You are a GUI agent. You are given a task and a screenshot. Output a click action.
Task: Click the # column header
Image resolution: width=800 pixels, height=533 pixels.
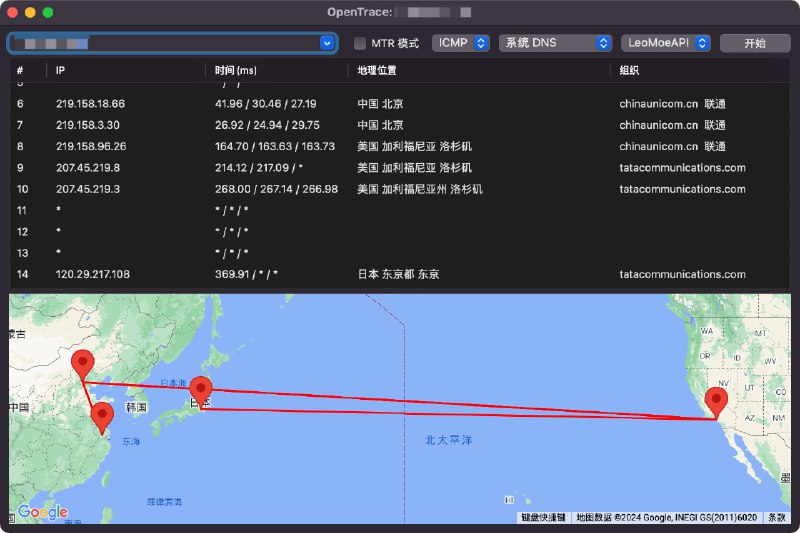pyautogui.click(x=20, y=70)
